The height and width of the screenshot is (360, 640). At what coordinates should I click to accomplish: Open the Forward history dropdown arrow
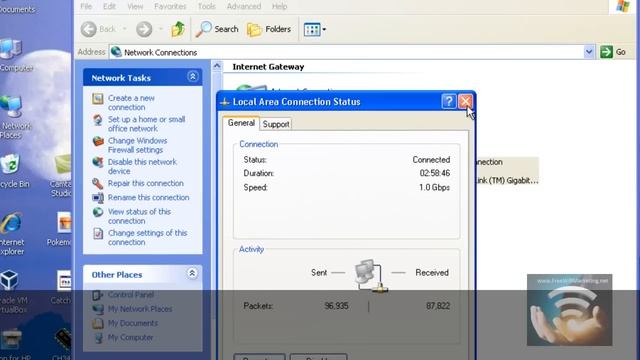[x=161, y=29]
